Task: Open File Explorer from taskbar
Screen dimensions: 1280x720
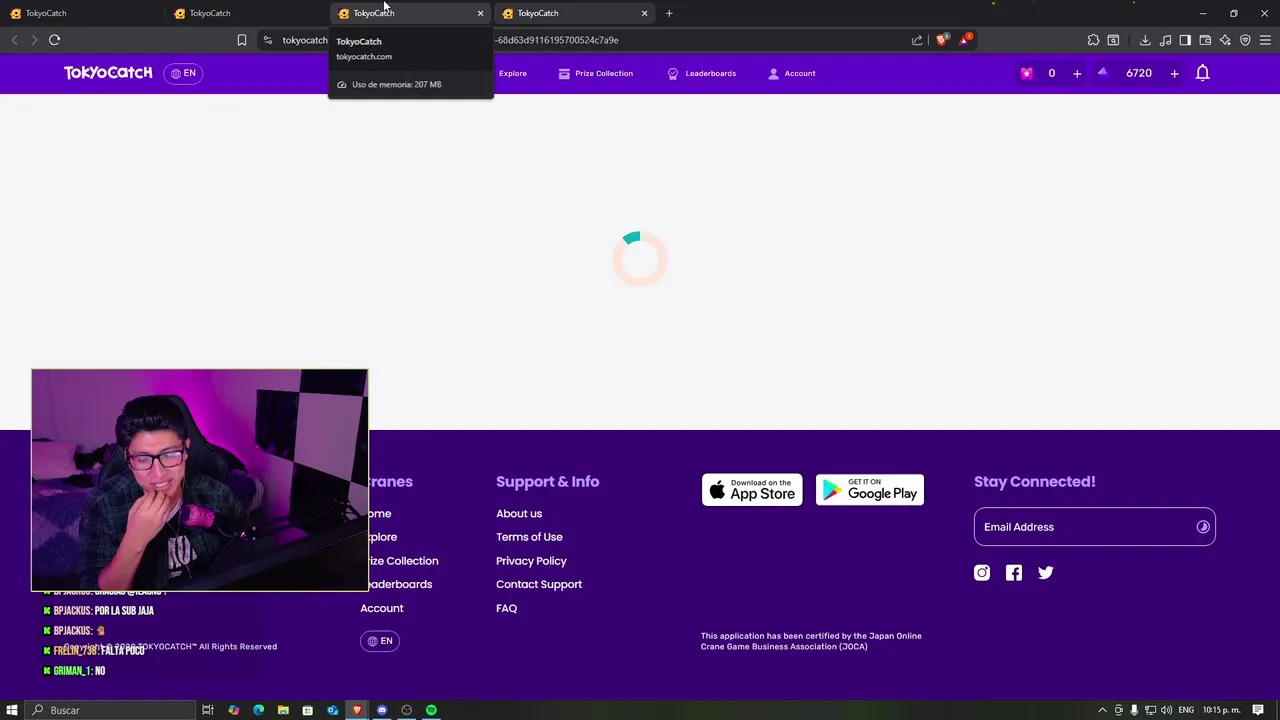Action: pos(283,710)
